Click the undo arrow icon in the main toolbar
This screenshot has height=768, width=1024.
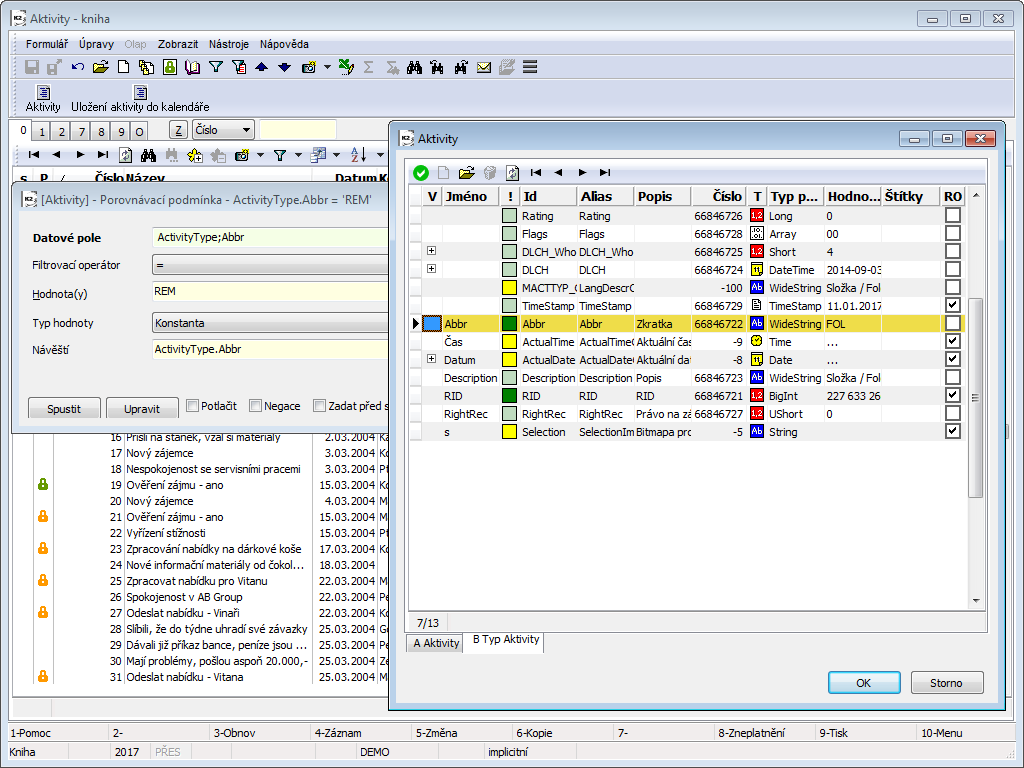(77, 67)
